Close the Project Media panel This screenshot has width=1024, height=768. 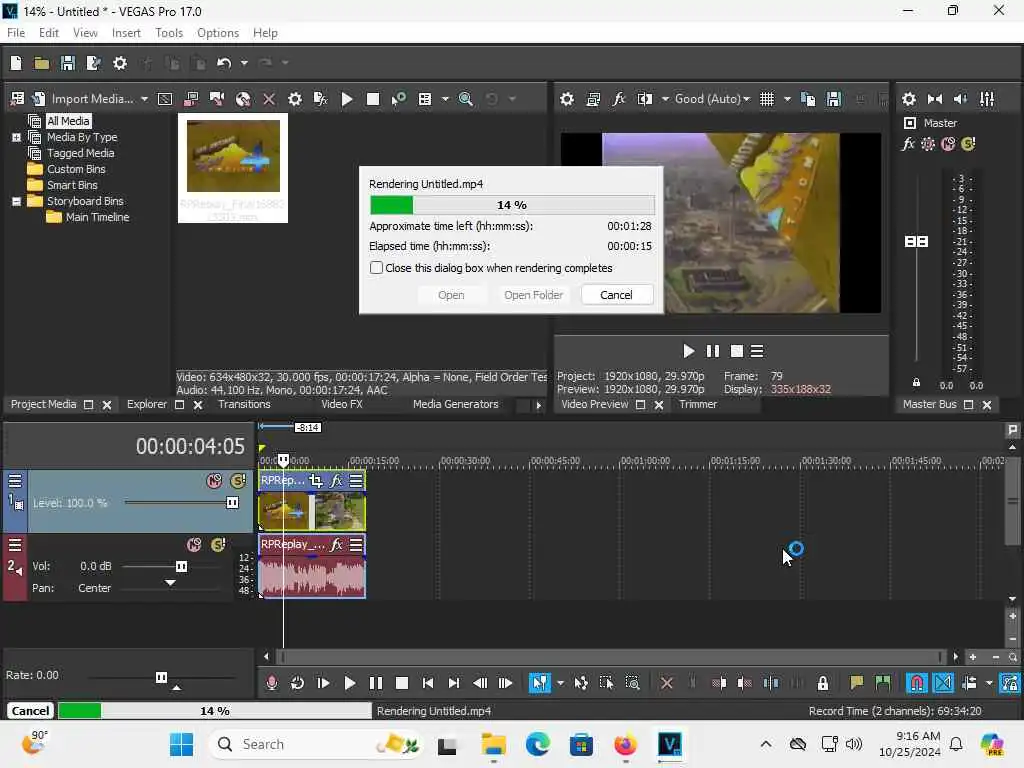pos(107,405)
